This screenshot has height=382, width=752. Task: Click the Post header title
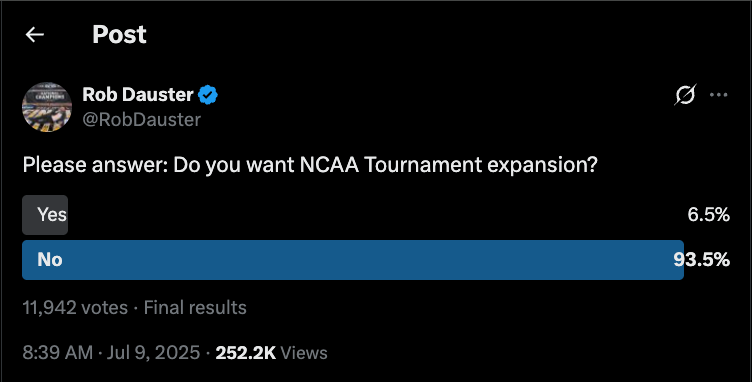(119, 35)
